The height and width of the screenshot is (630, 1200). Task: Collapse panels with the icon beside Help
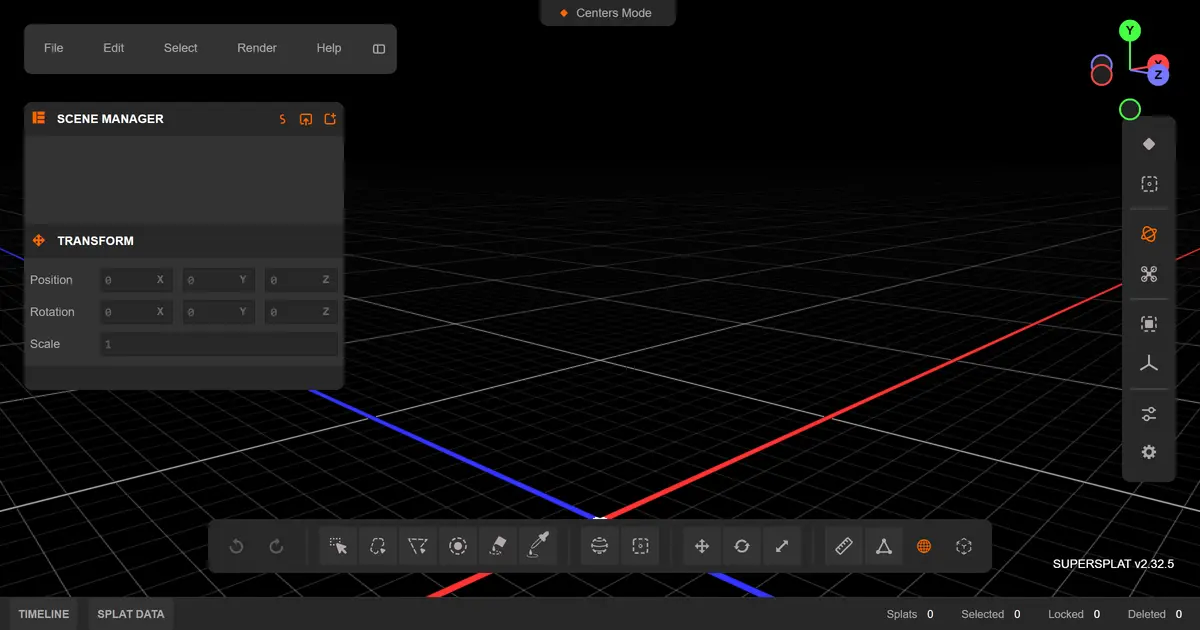tap(379, 48)
